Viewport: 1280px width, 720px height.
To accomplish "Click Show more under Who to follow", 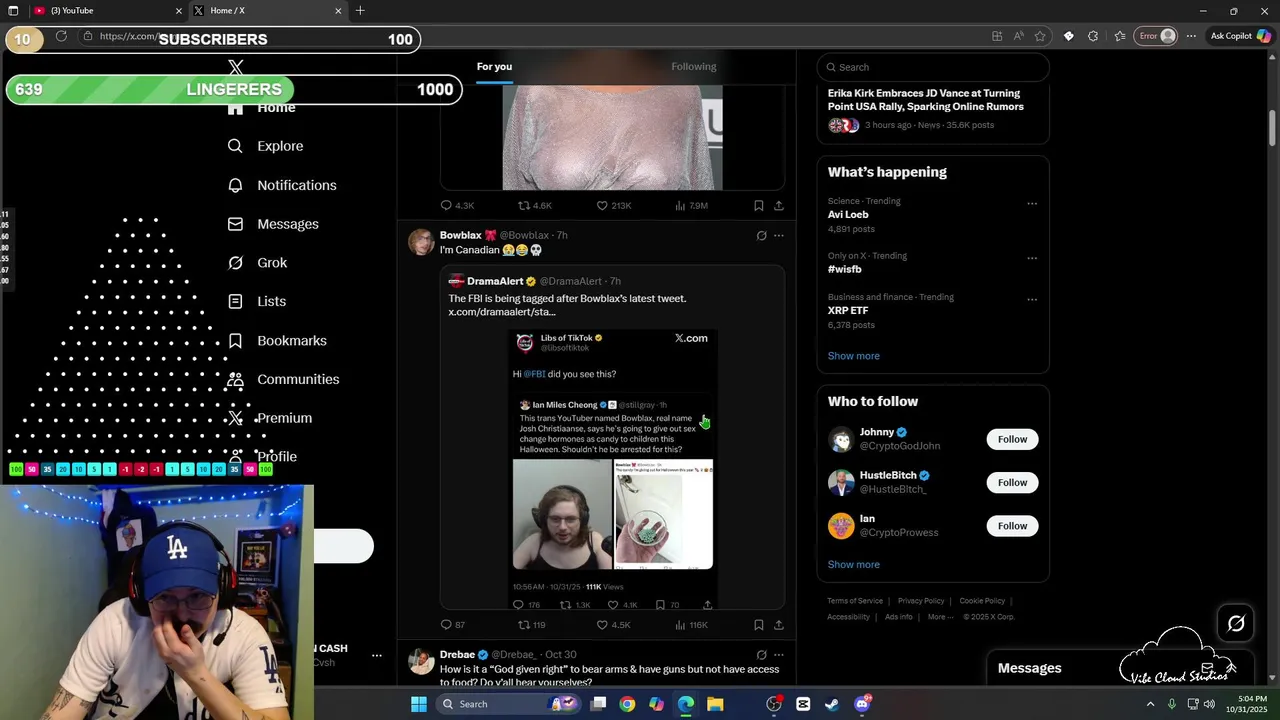I will click(853, 565).
